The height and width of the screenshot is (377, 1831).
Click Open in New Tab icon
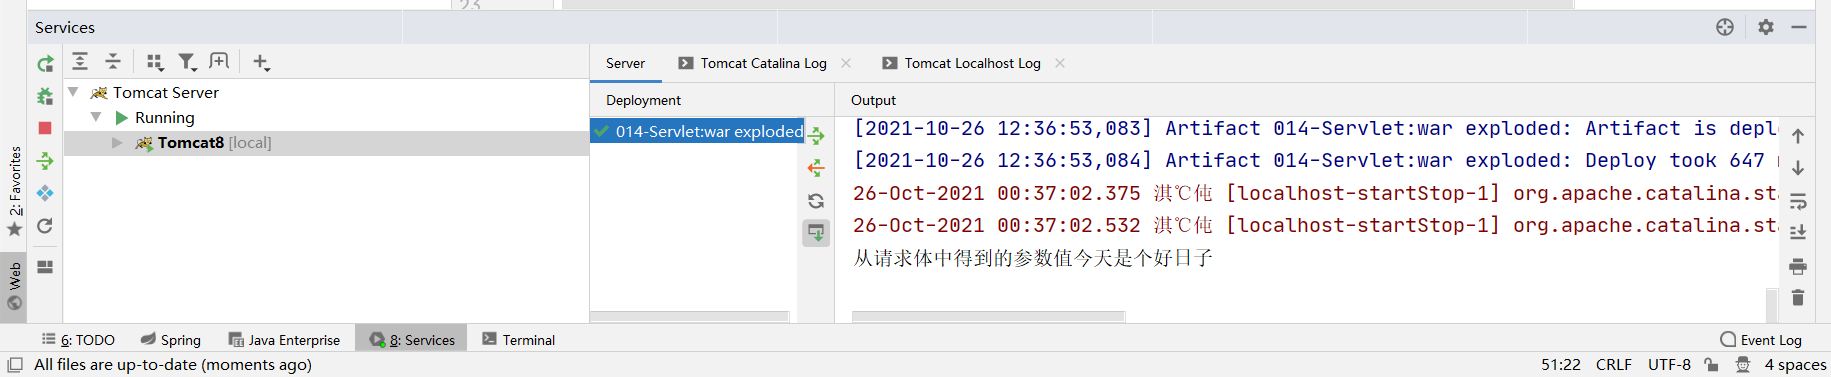219,62
